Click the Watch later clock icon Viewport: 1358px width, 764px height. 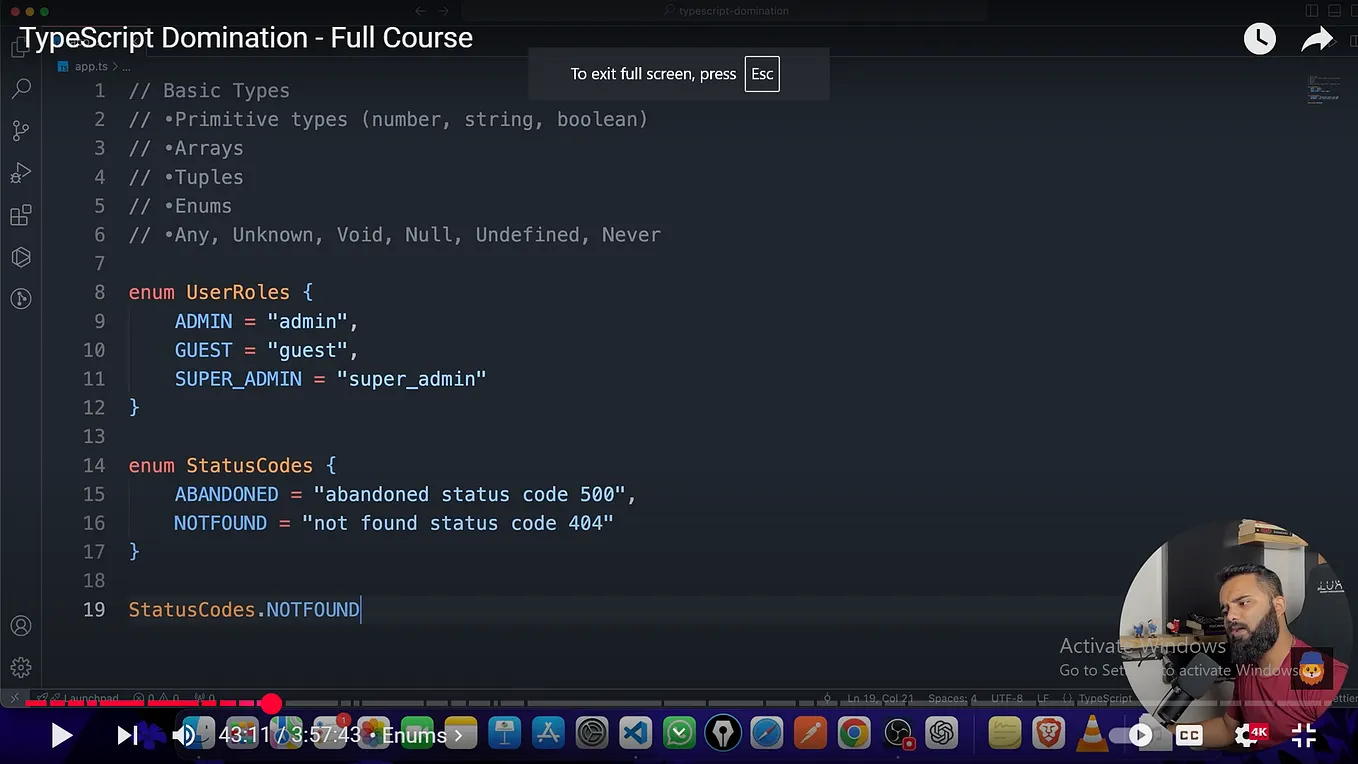(1259, 39)
